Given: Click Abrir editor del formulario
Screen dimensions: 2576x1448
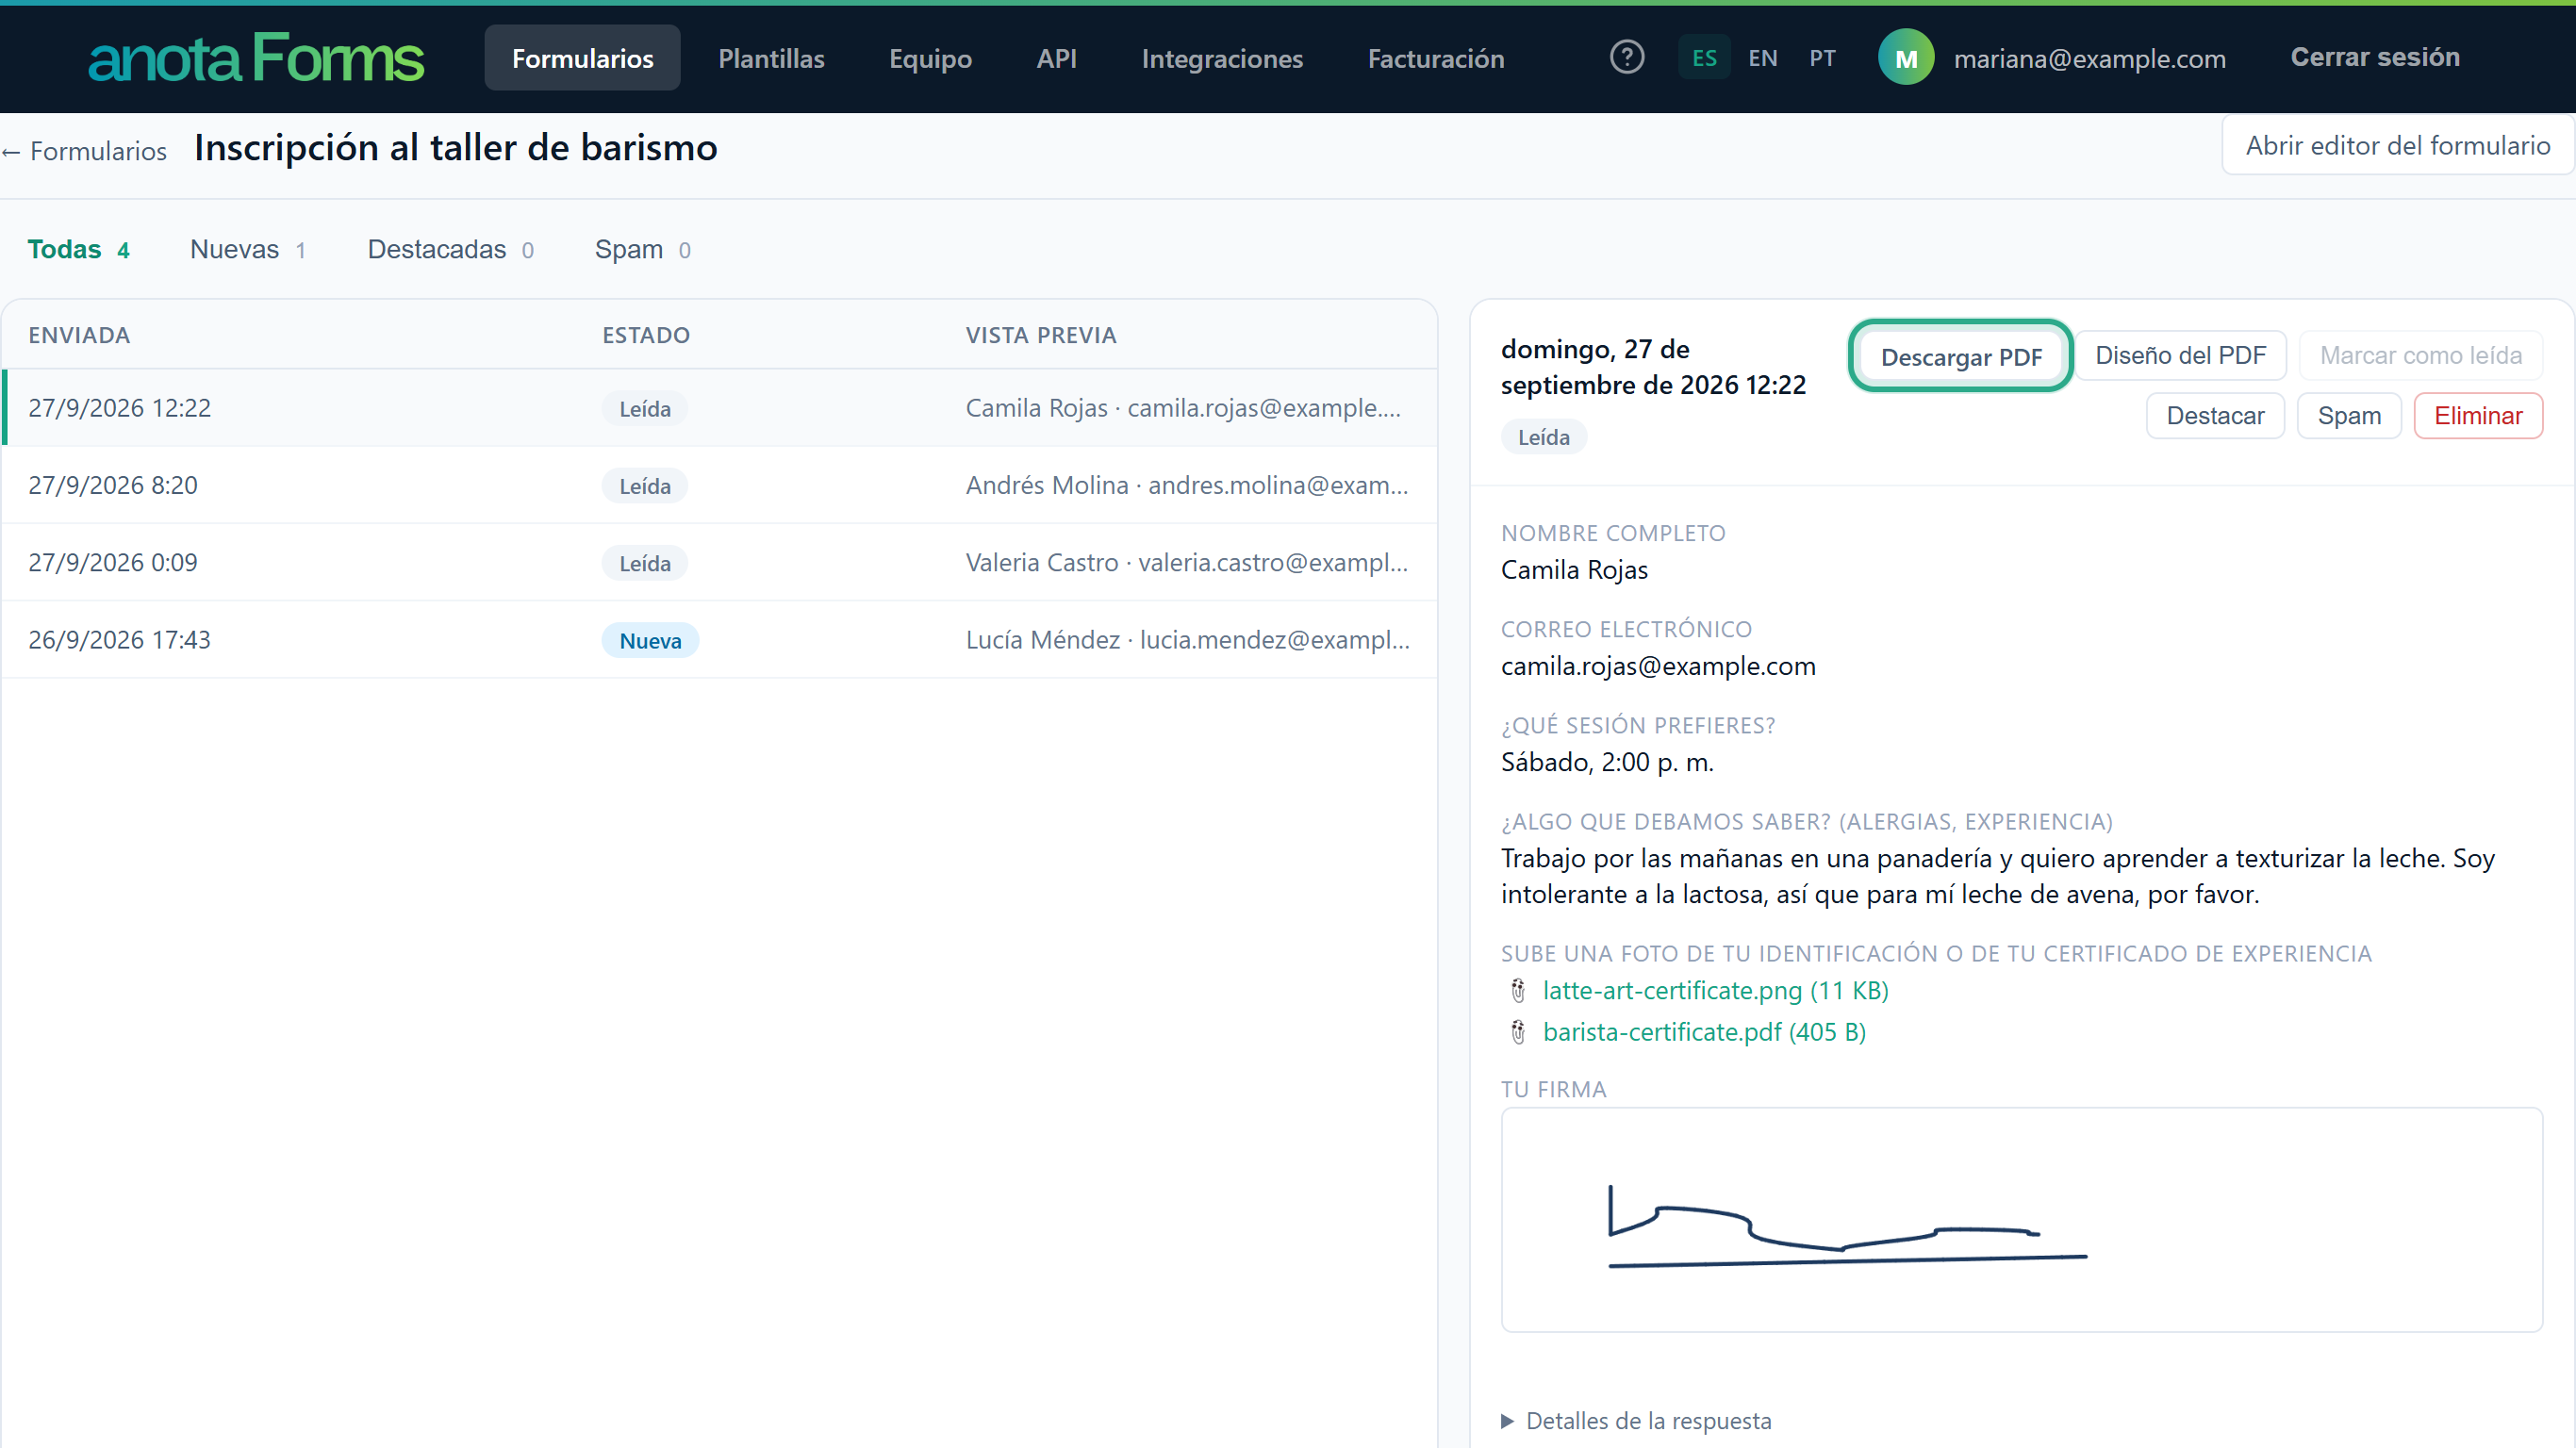Looking at the screenshot, I should 2397,145.
